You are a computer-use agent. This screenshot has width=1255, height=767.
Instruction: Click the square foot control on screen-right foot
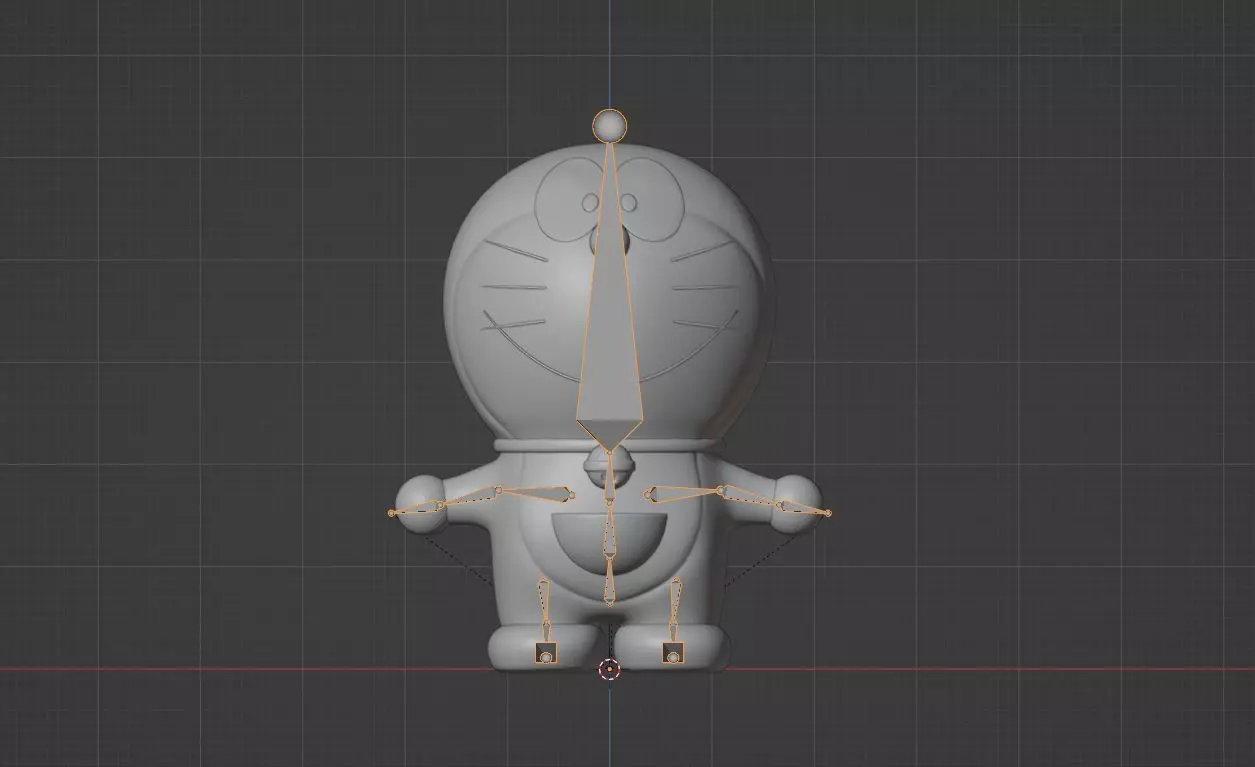click(673, 653)
